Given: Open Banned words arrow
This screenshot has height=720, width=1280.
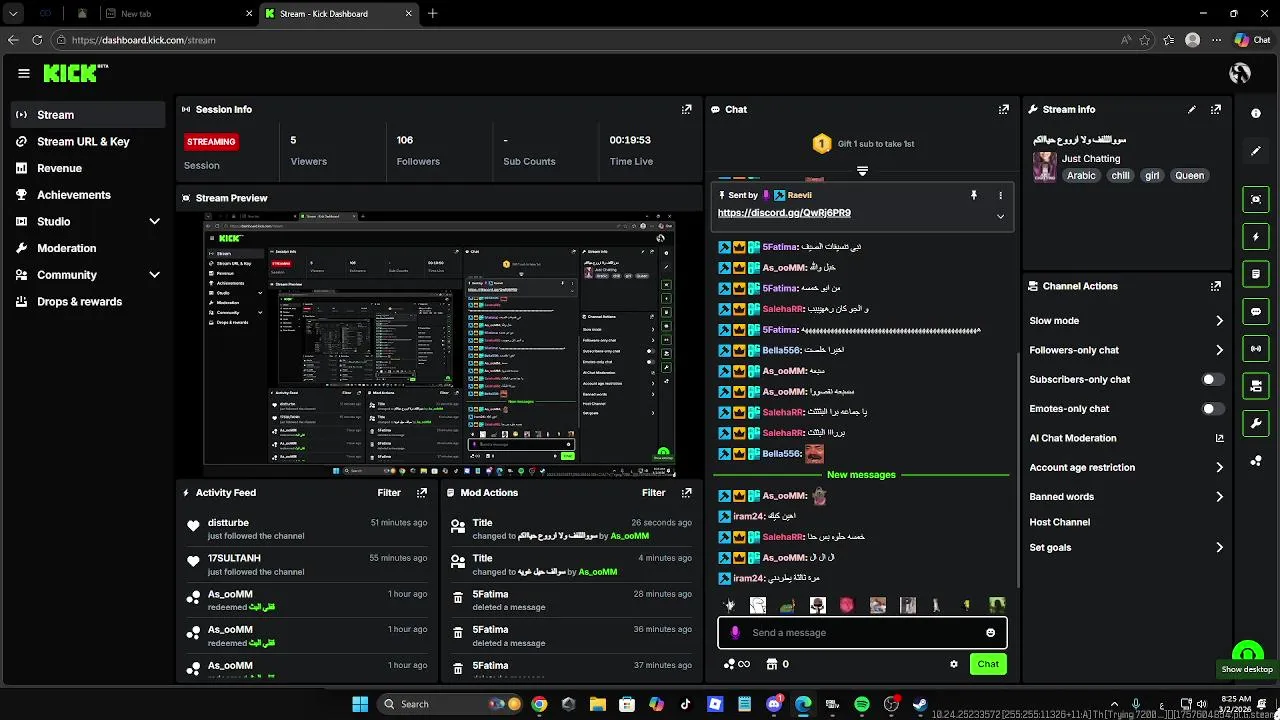Looking at the screenshot, I should (1219, 497).
